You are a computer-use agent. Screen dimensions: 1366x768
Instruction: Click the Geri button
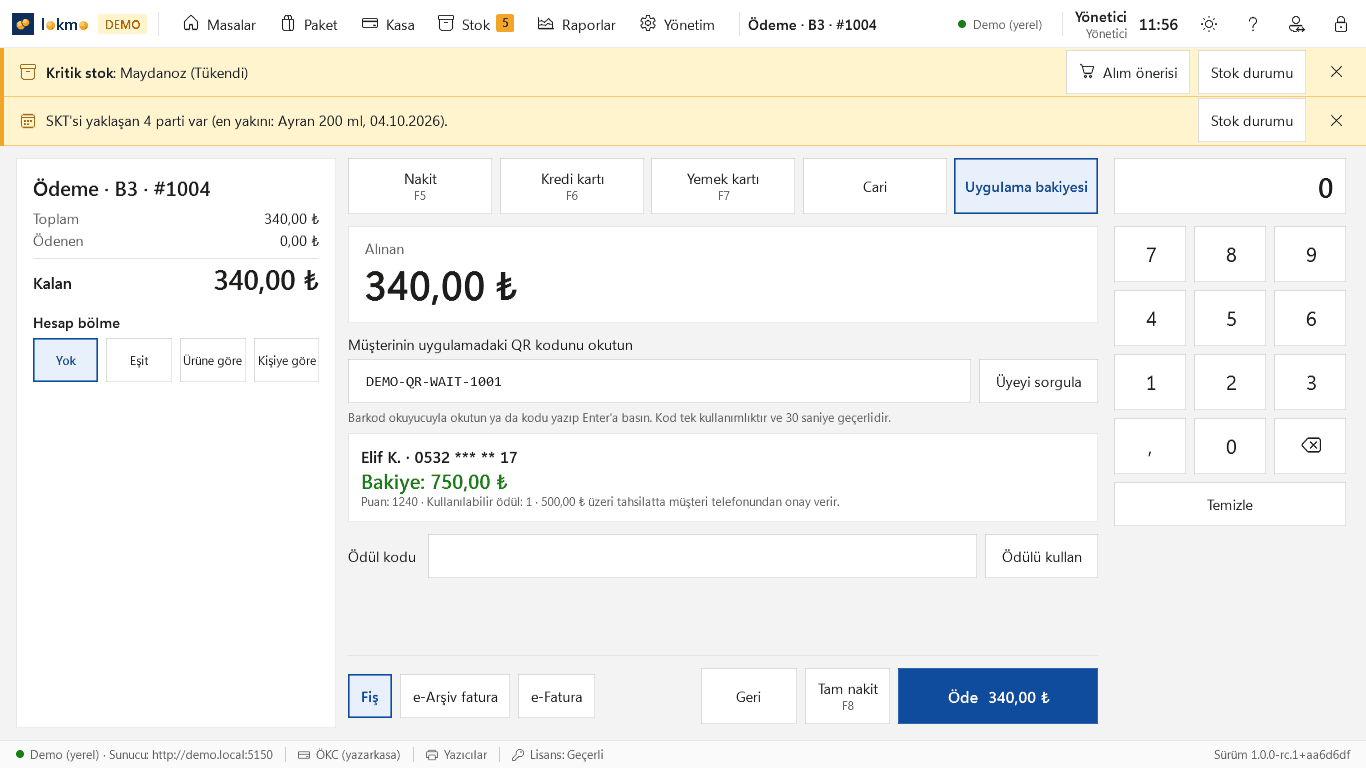[x=749, y=696]
